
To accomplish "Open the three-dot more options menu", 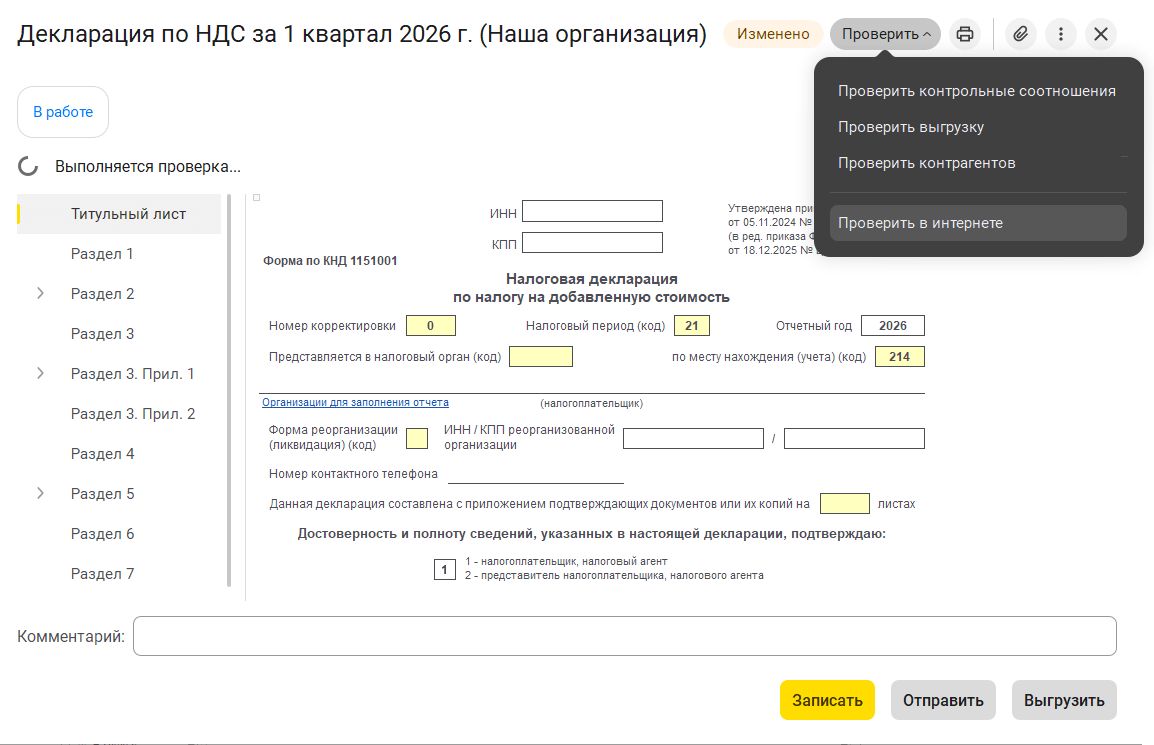I will tap(1060, 34).
